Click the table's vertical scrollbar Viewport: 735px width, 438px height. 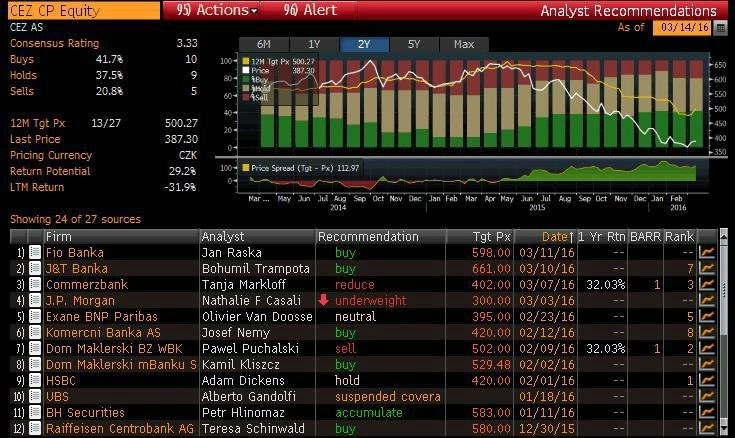click(723, 333)
